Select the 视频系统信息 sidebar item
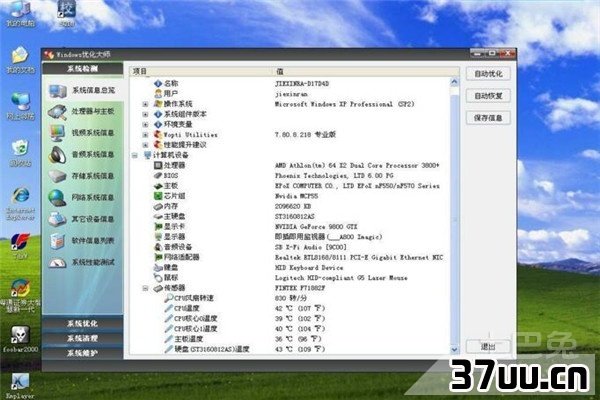This screenshot has height=400, width=600. [82, 133]
